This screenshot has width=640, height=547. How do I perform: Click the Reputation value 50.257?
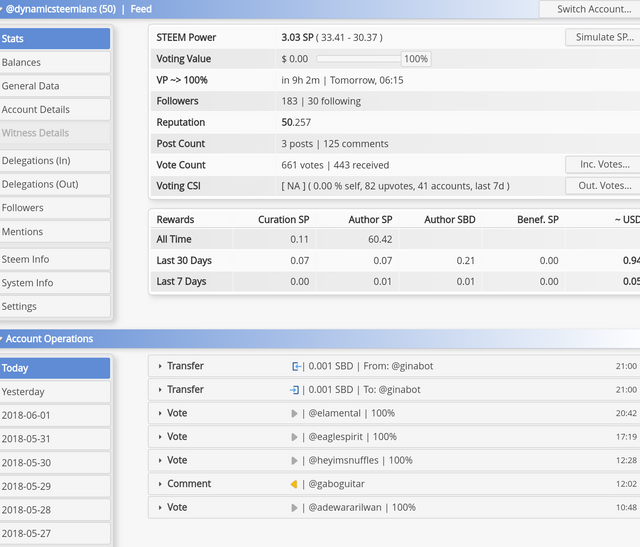click(296, 122)
